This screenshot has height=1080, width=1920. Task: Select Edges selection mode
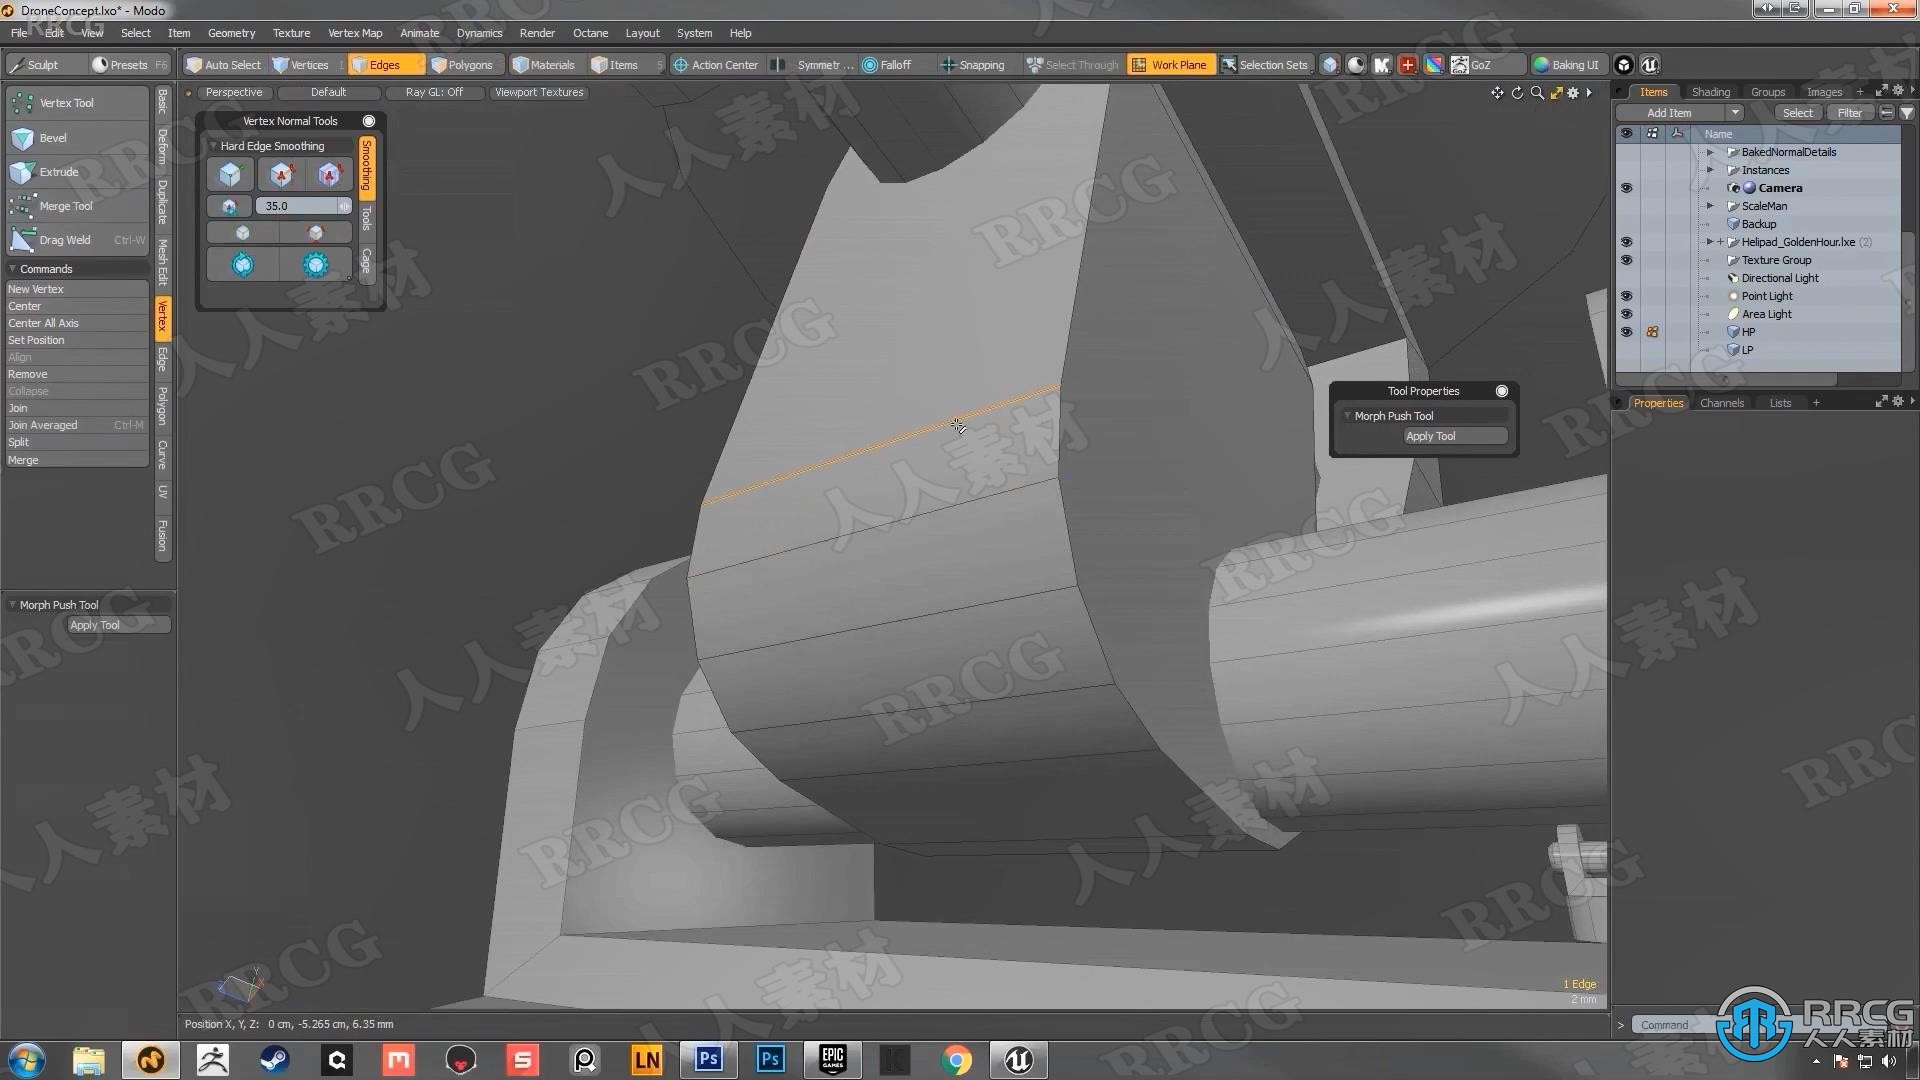382,65
